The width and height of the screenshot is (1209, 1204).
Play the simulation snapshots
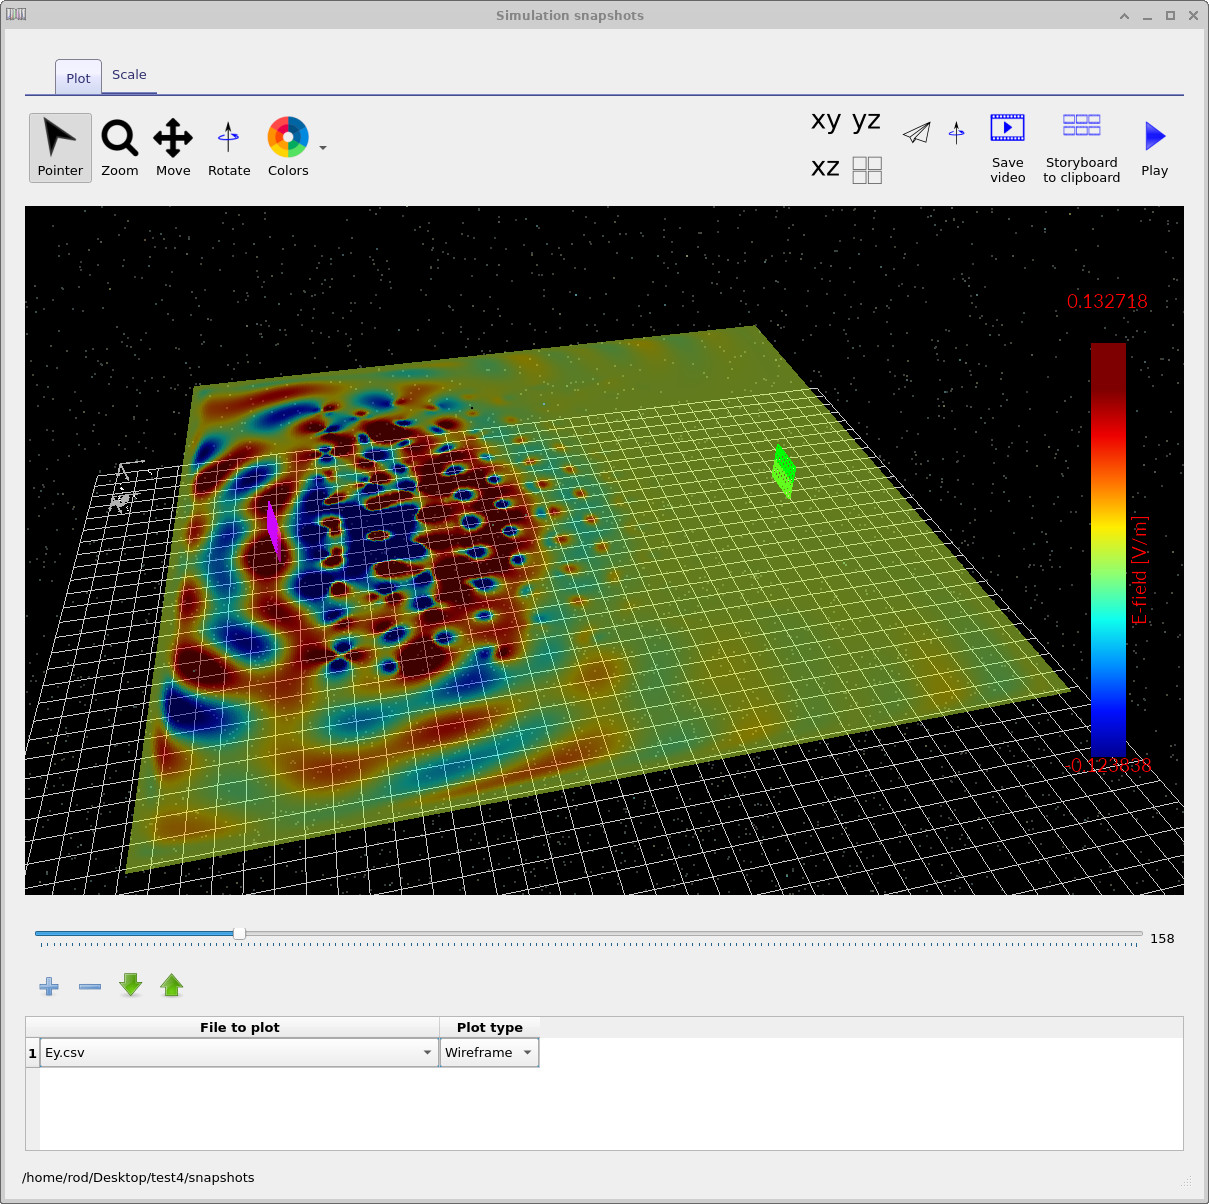[x=1154, y=147]
